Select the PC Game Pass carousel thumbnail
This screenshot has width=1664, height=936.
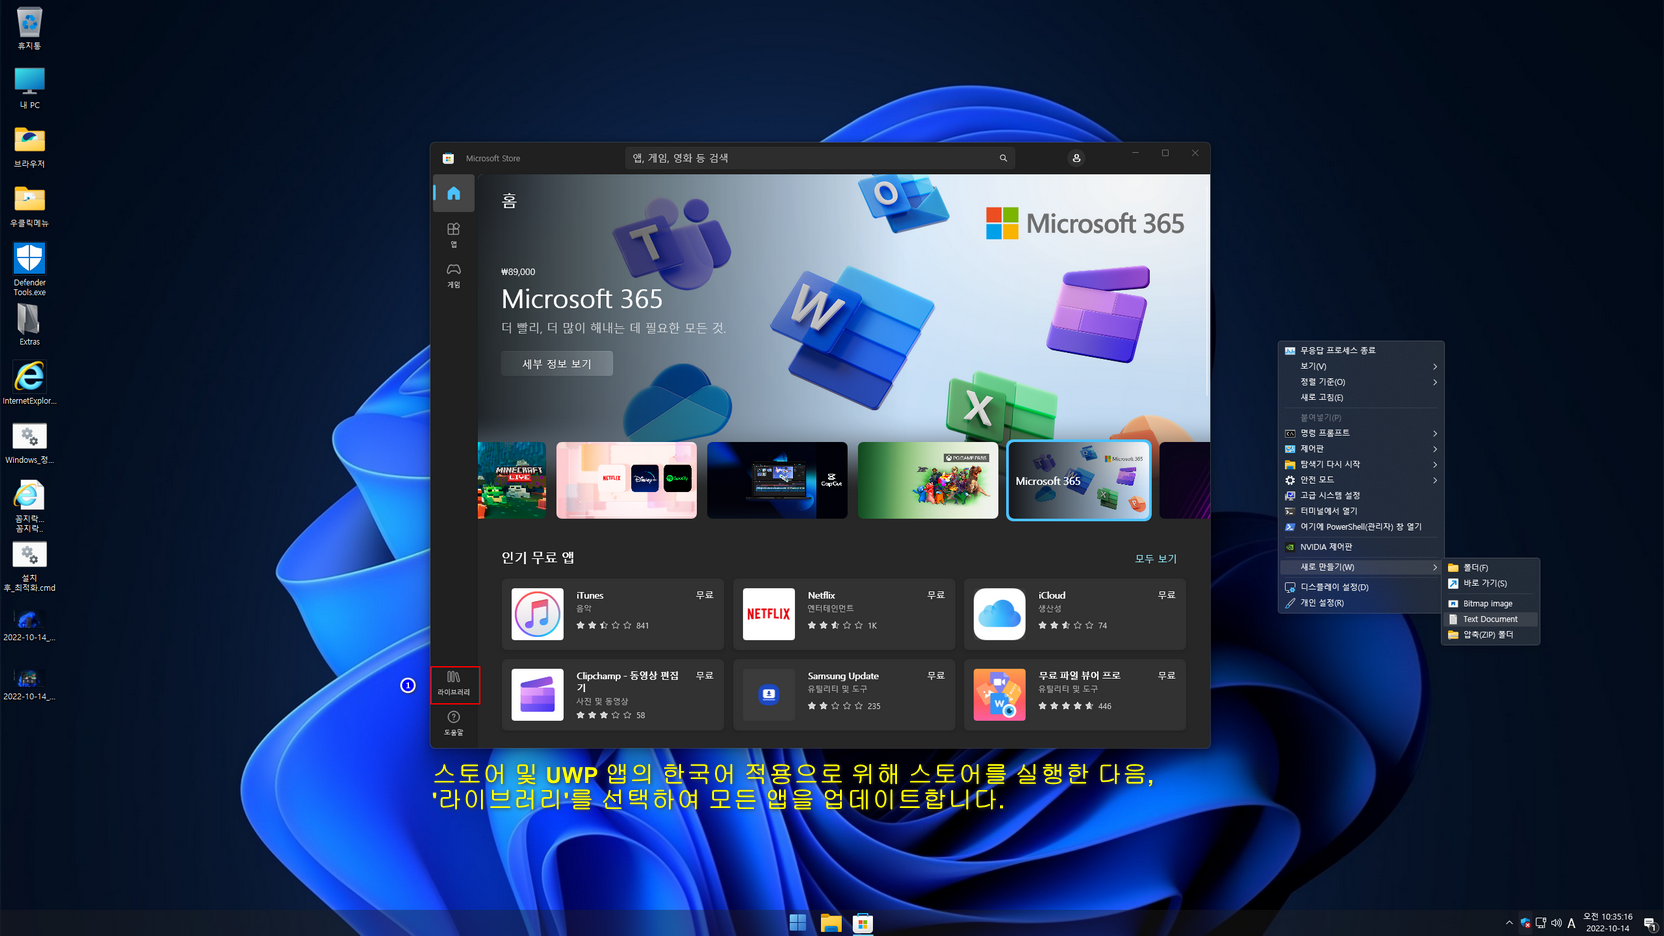coord(928,480)
